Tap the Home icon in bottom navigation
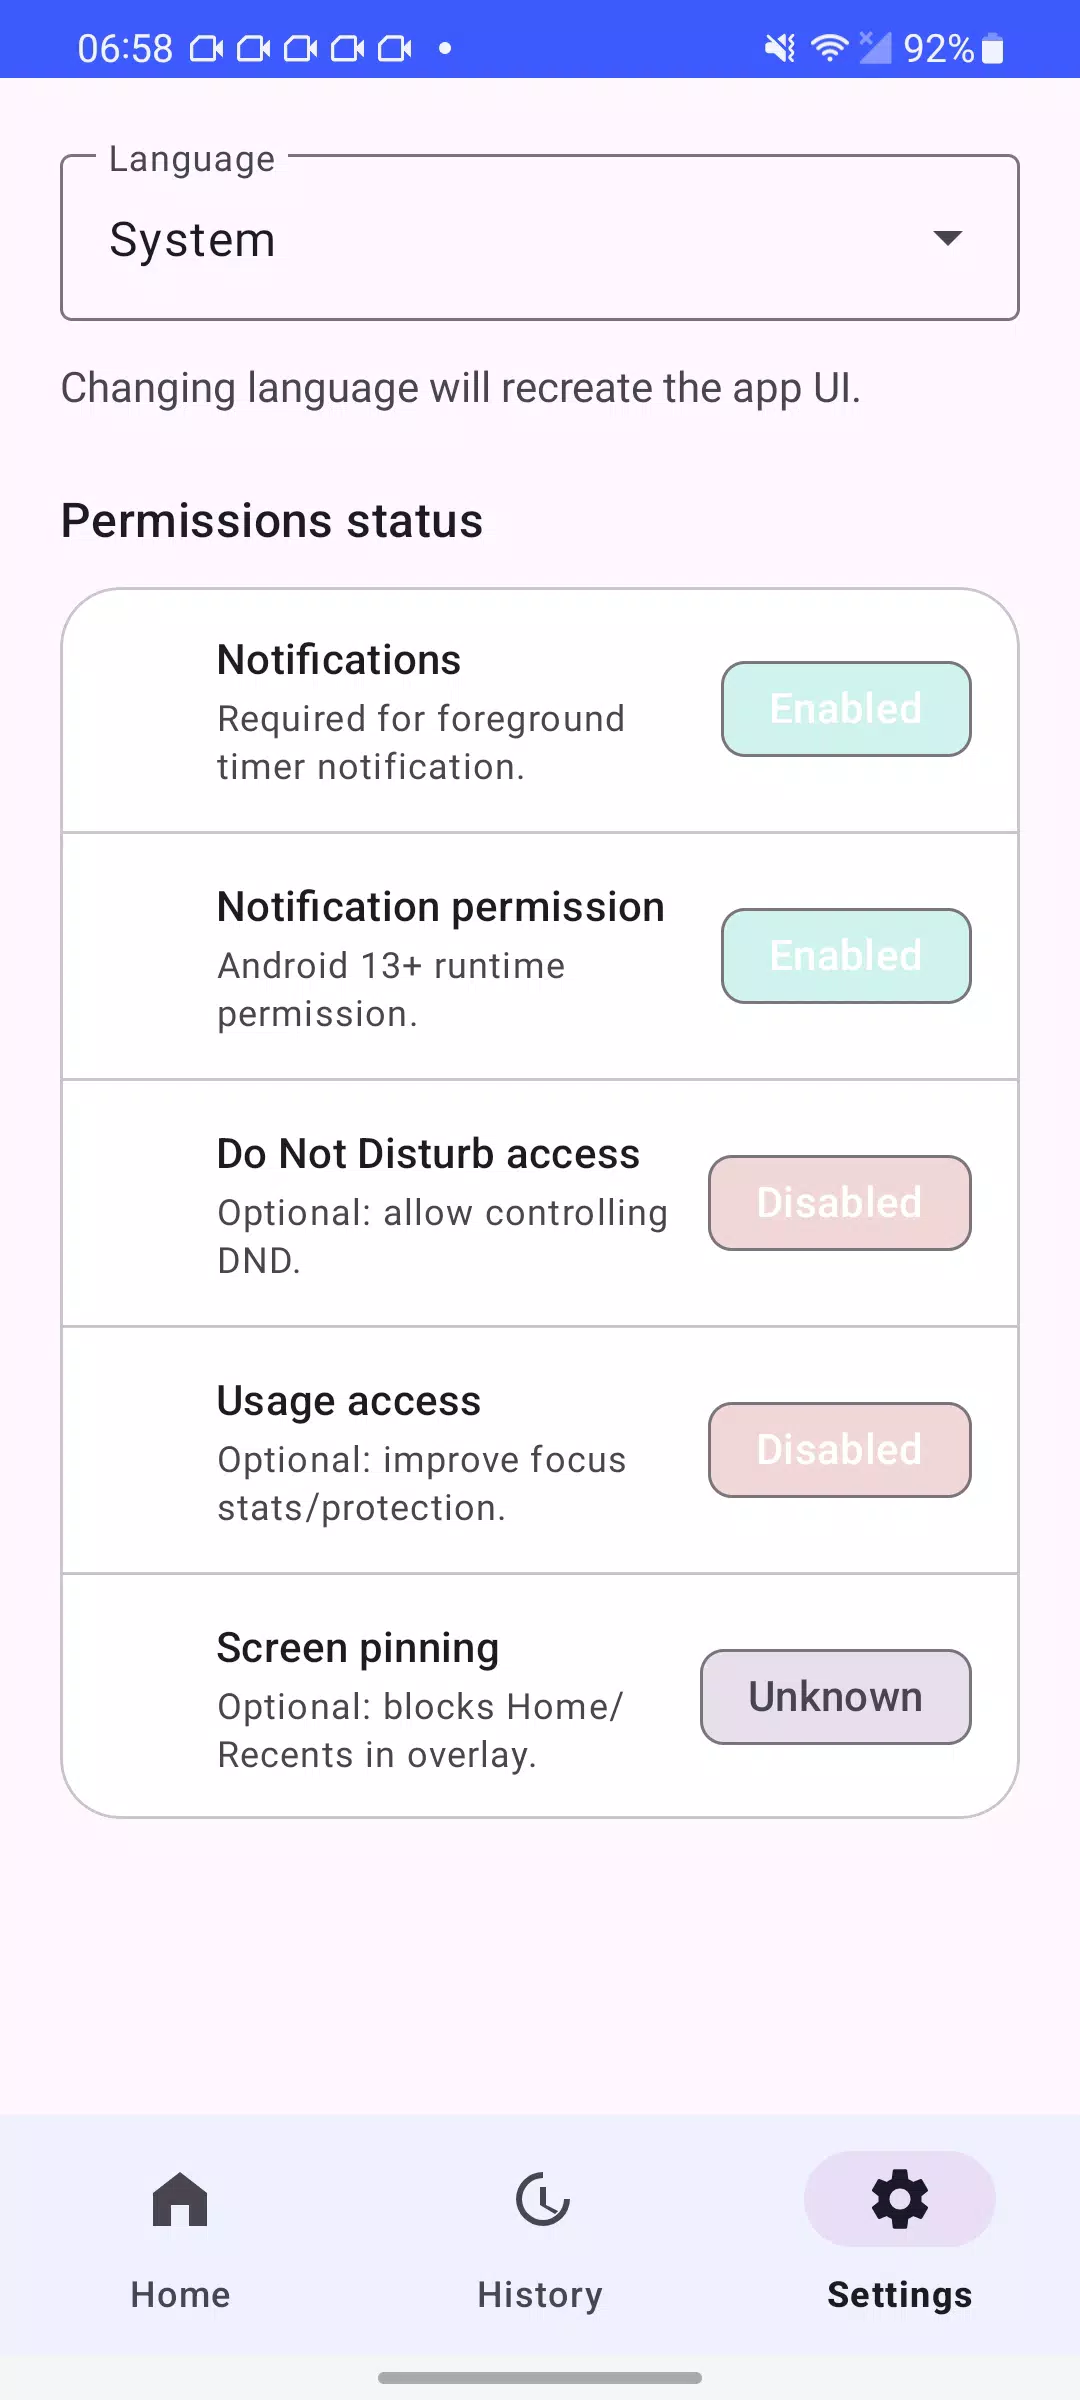Viewport: 1080px width, 2400px height. click(180, 2199)
